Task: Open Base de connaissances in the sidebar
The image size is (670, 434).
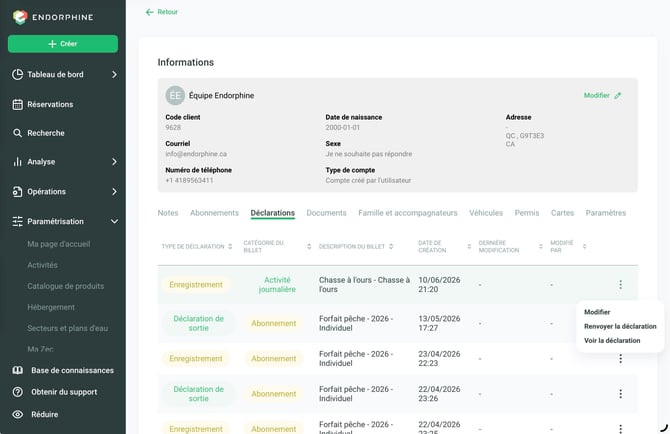Action: coord(72,370)
